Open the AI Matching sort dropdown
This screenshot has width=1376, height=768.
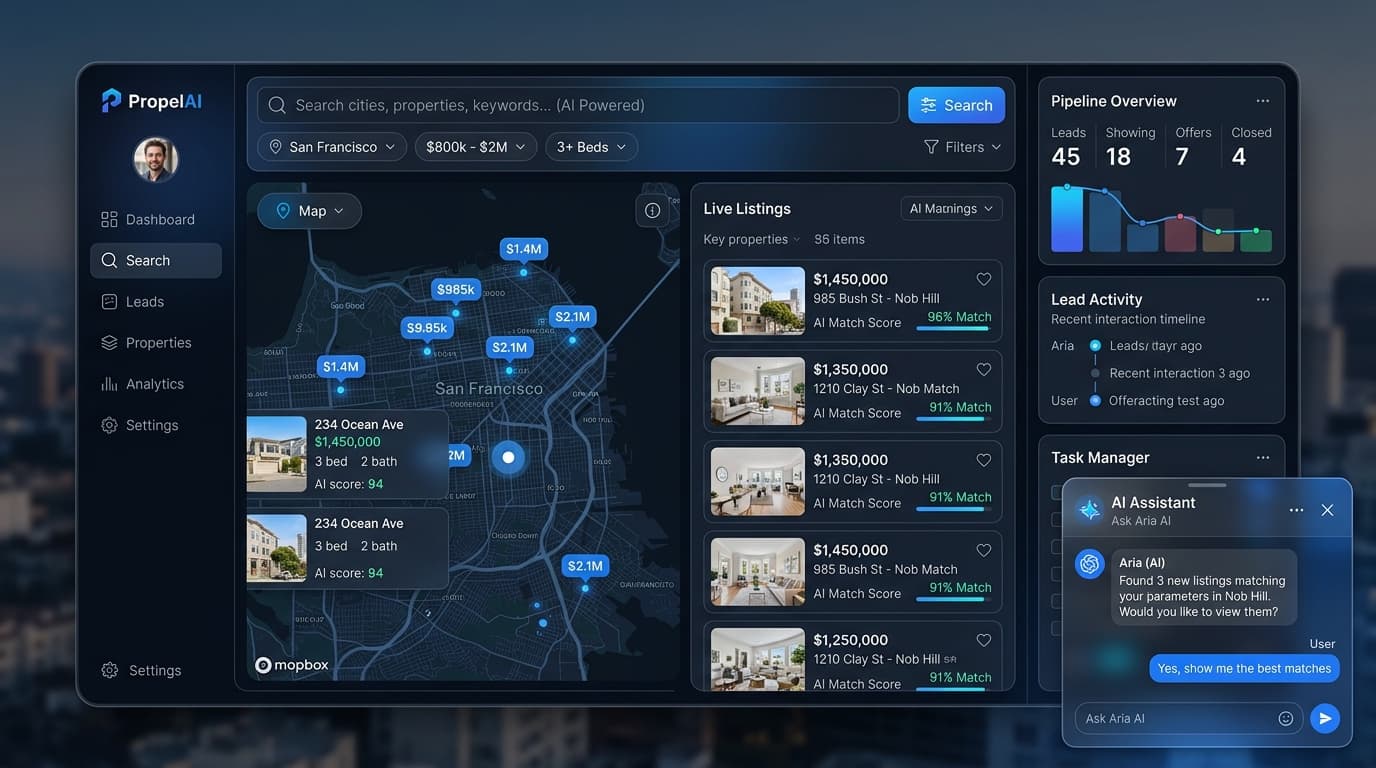click(x=951, y=208)
